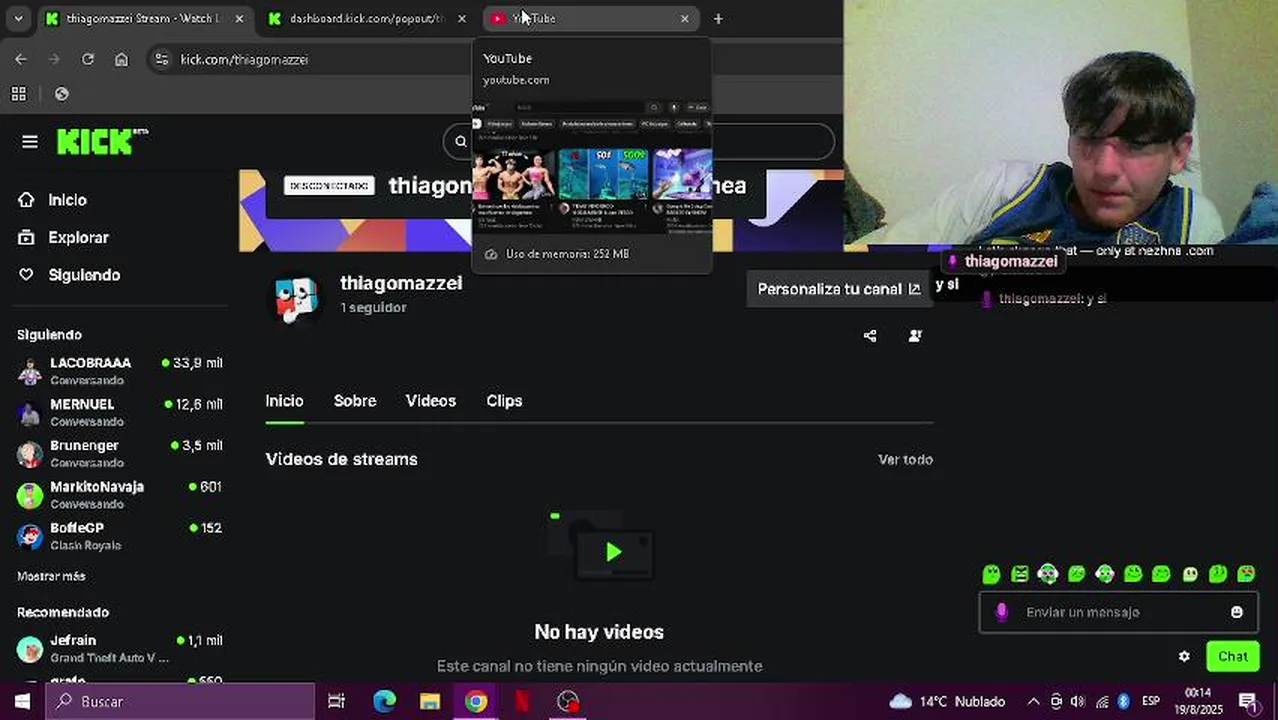Viewport: 1278px width, 720px height.
Task: Click the ESP language indicator
Action: 1151,701
